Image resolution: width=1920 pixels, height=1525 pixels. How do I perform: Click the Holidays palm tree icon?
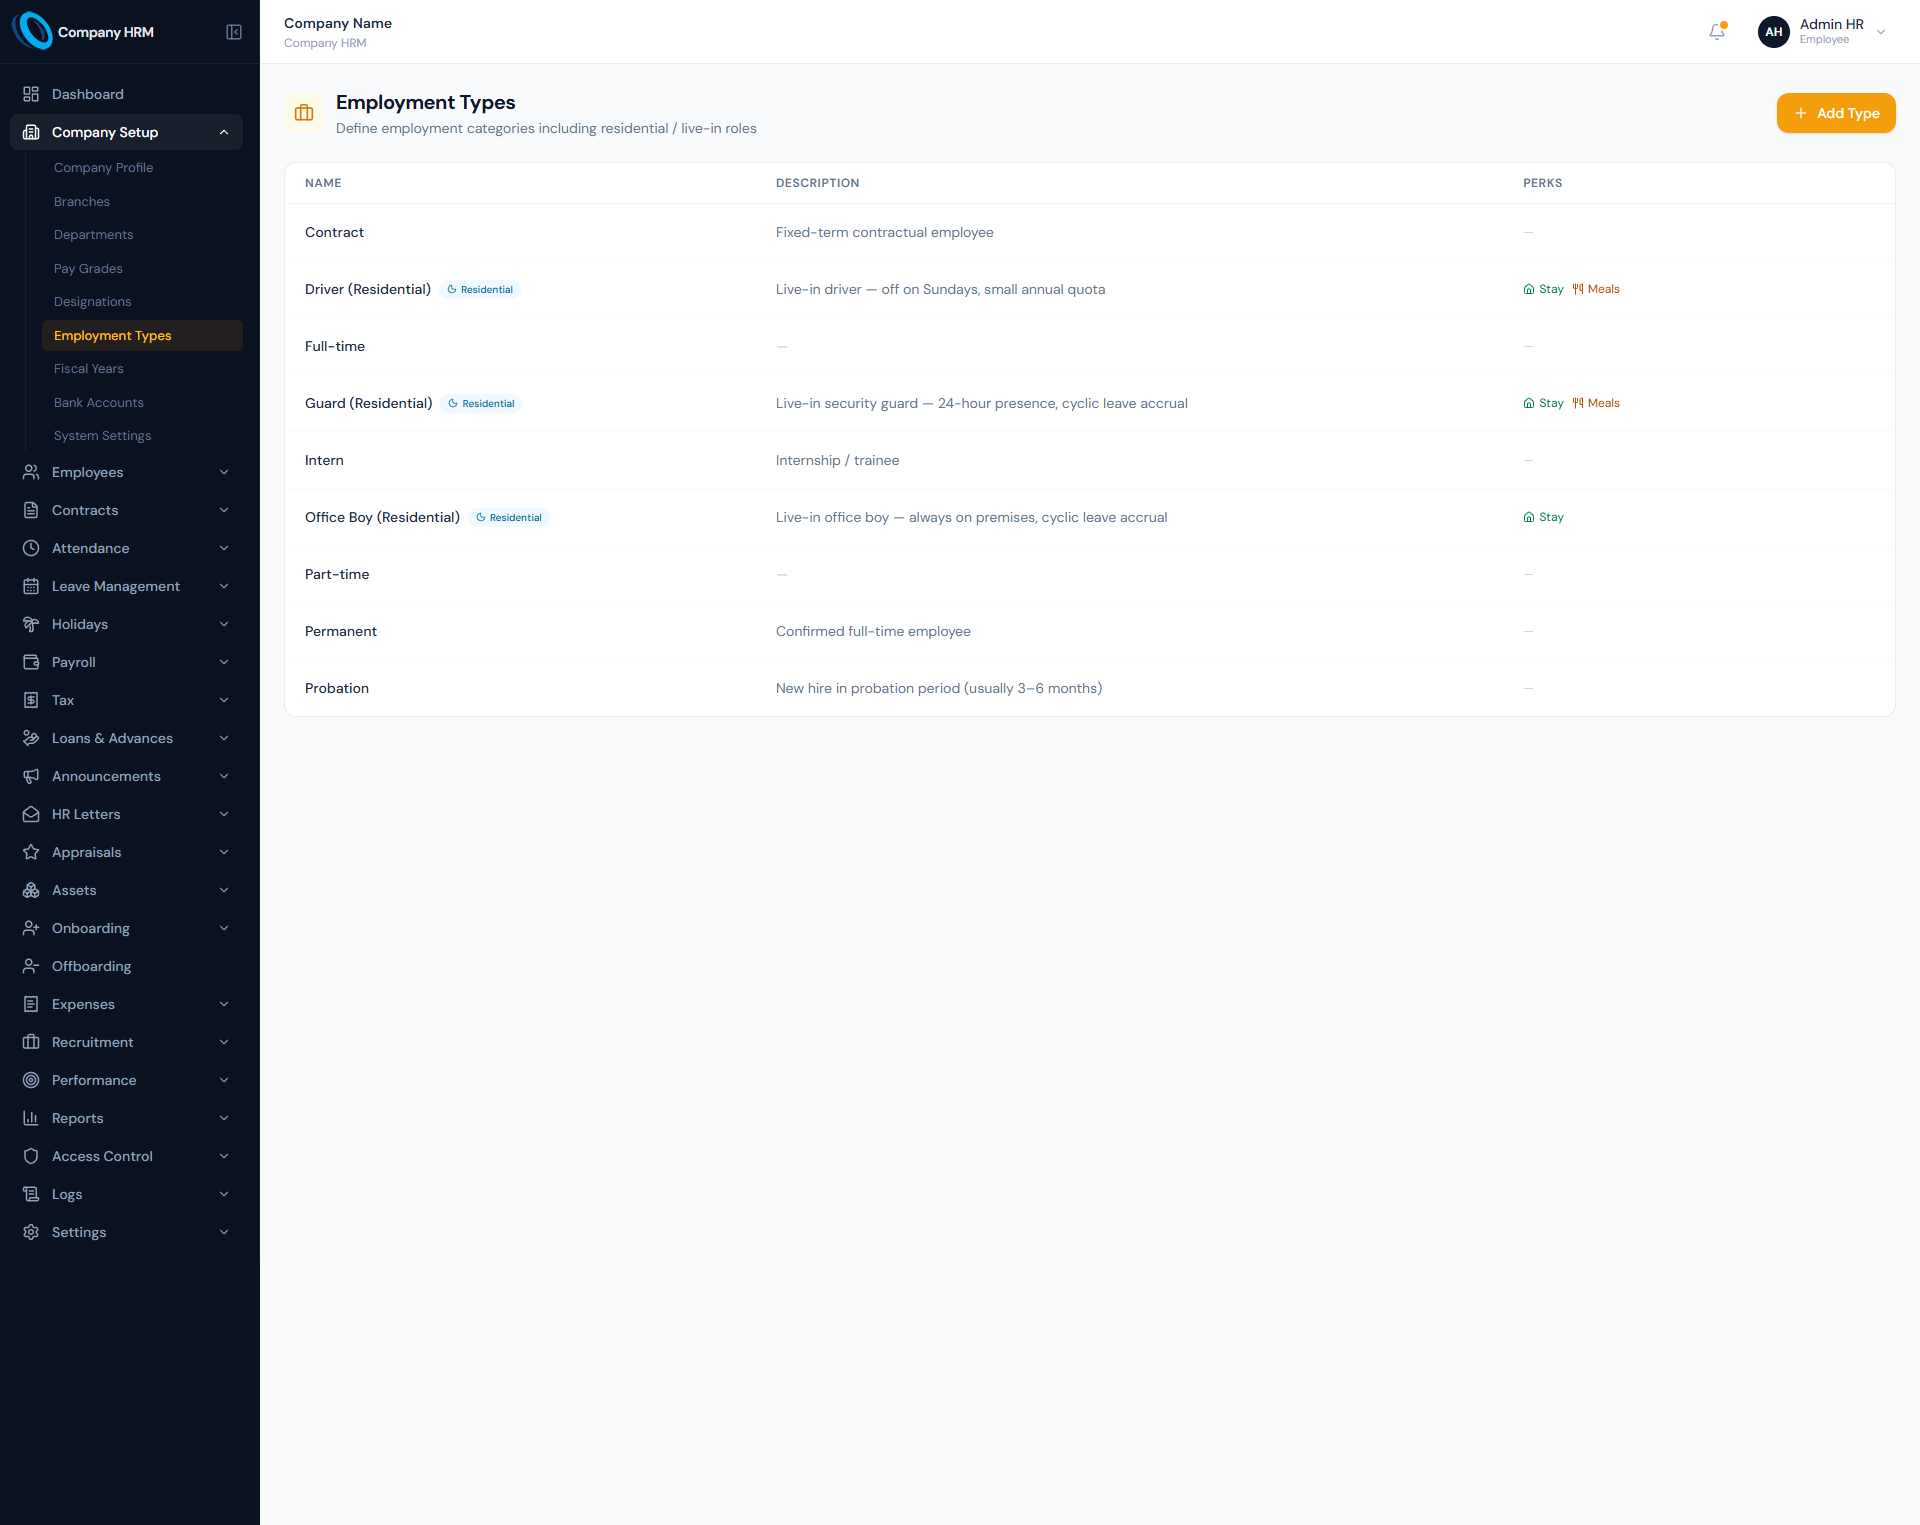31,624
